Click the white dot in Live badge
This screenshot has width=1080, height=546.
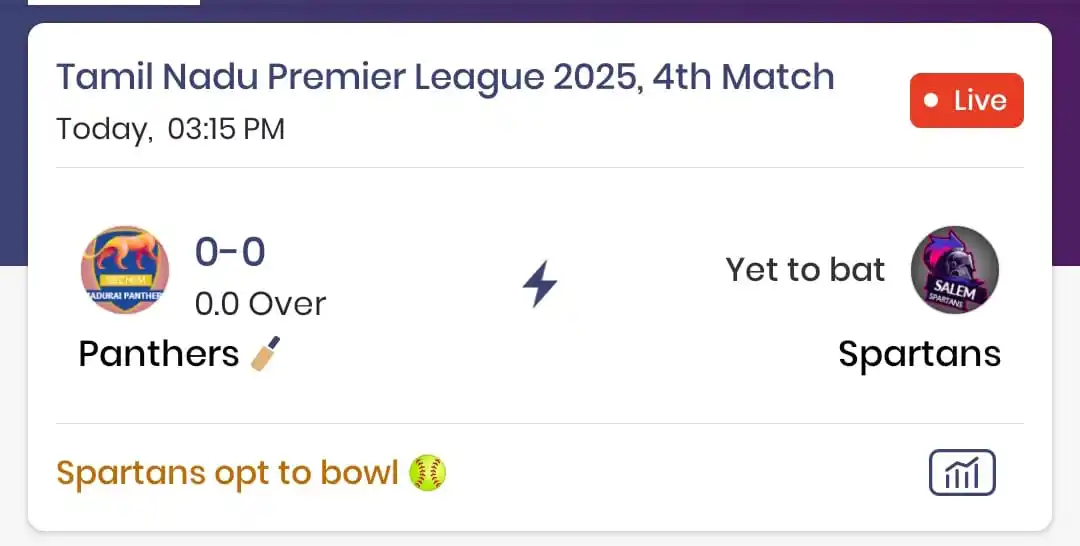point(932,100)
